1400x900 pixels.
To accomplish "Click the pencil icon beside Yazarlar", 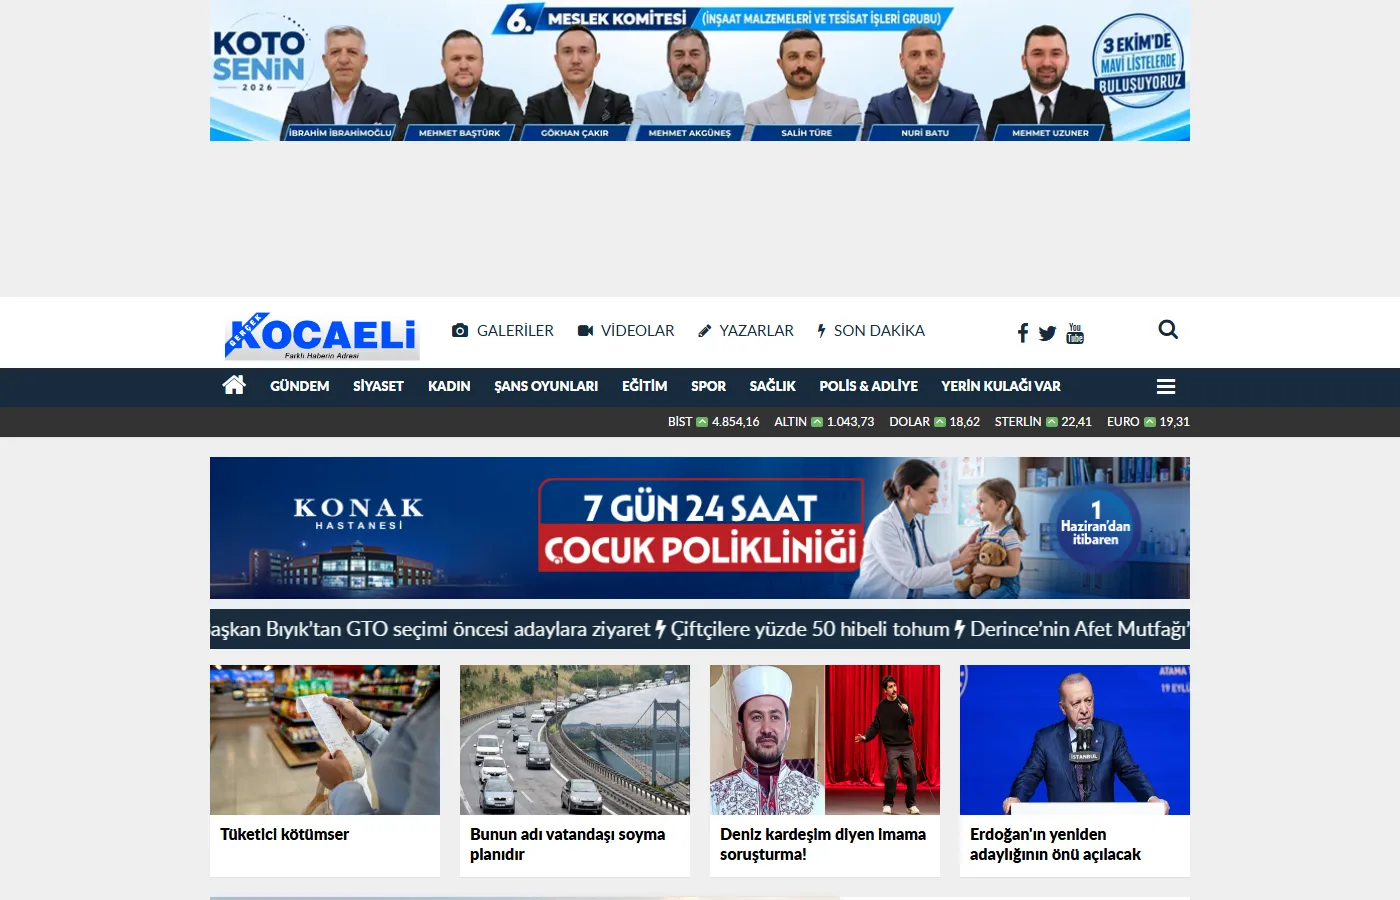I will 705,330.
